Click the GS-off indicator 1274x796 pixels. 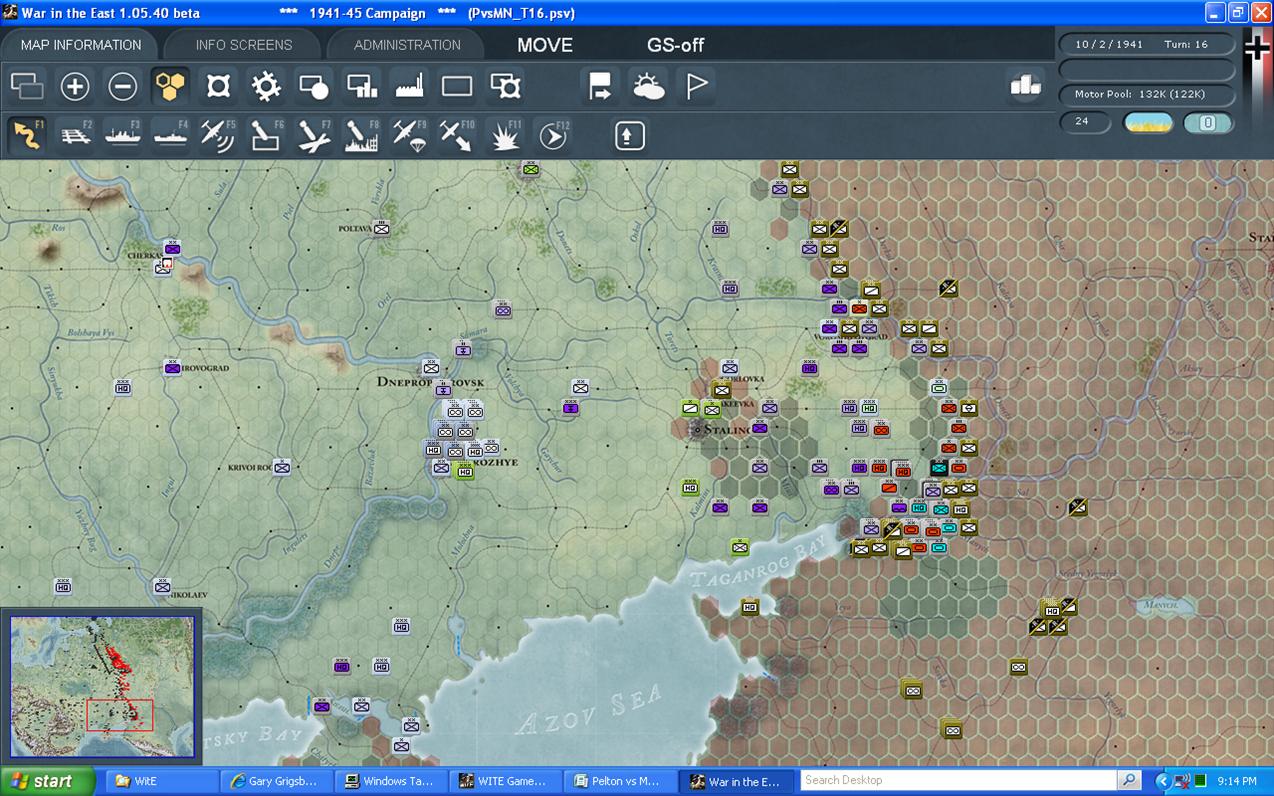click(676, 45)
